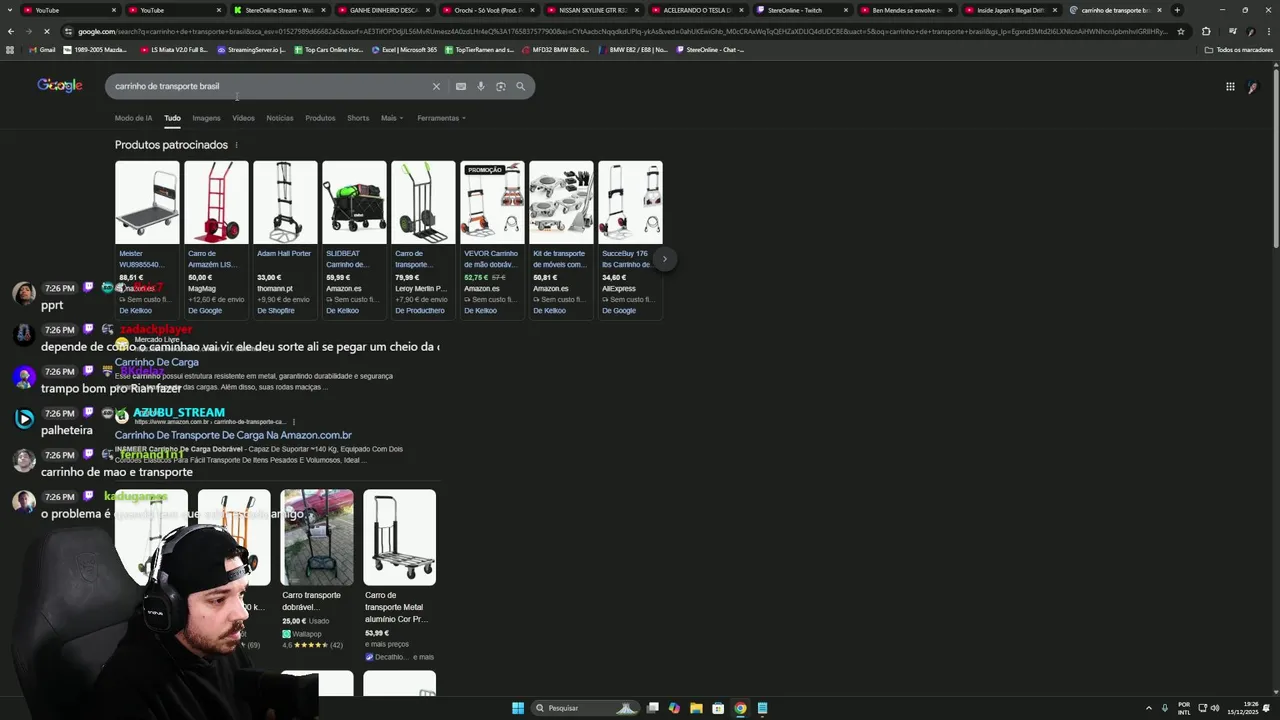The height and width of the screenshot is (720, 1280).
Task: Expand the Mais dropdown
Action: (x=392, y=118)
